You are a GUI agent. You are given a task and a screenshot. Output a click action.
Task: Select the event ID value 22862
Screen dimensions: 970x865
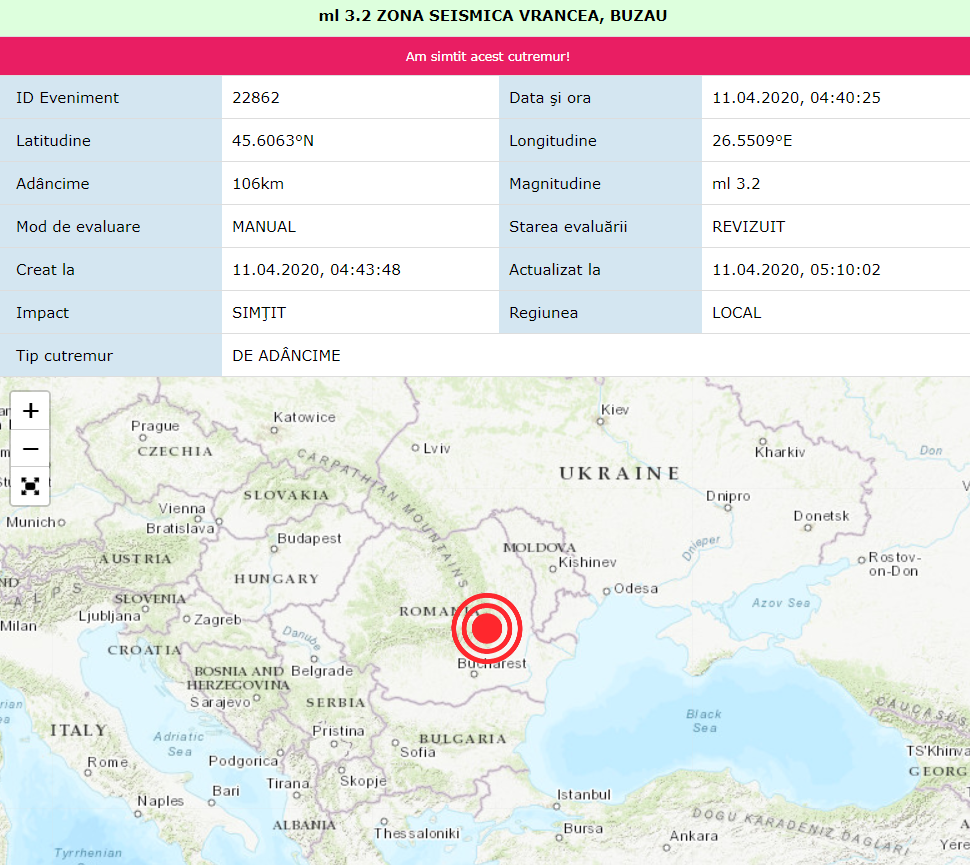[x=256, y=98]
